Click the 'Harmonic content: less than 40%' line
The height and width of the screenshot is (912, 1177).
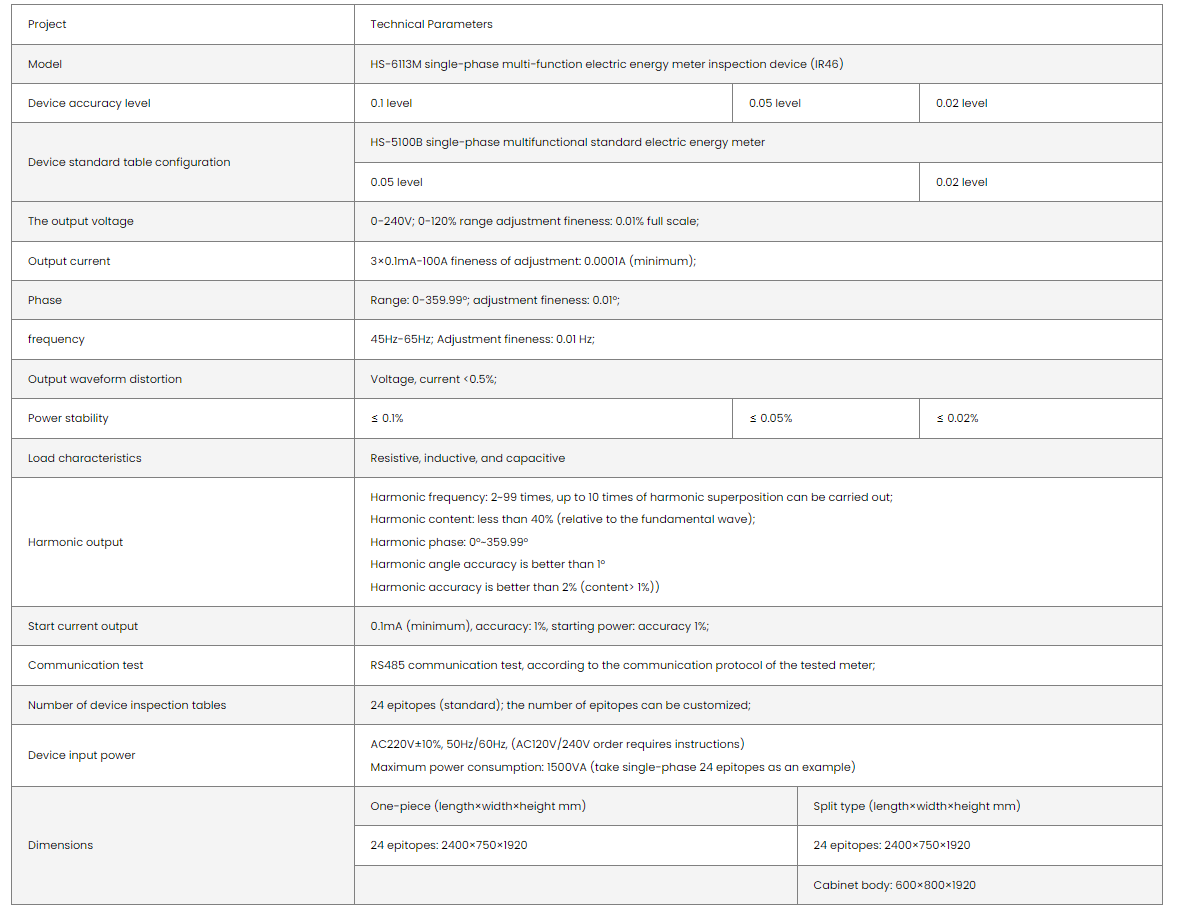click(562, 519)
